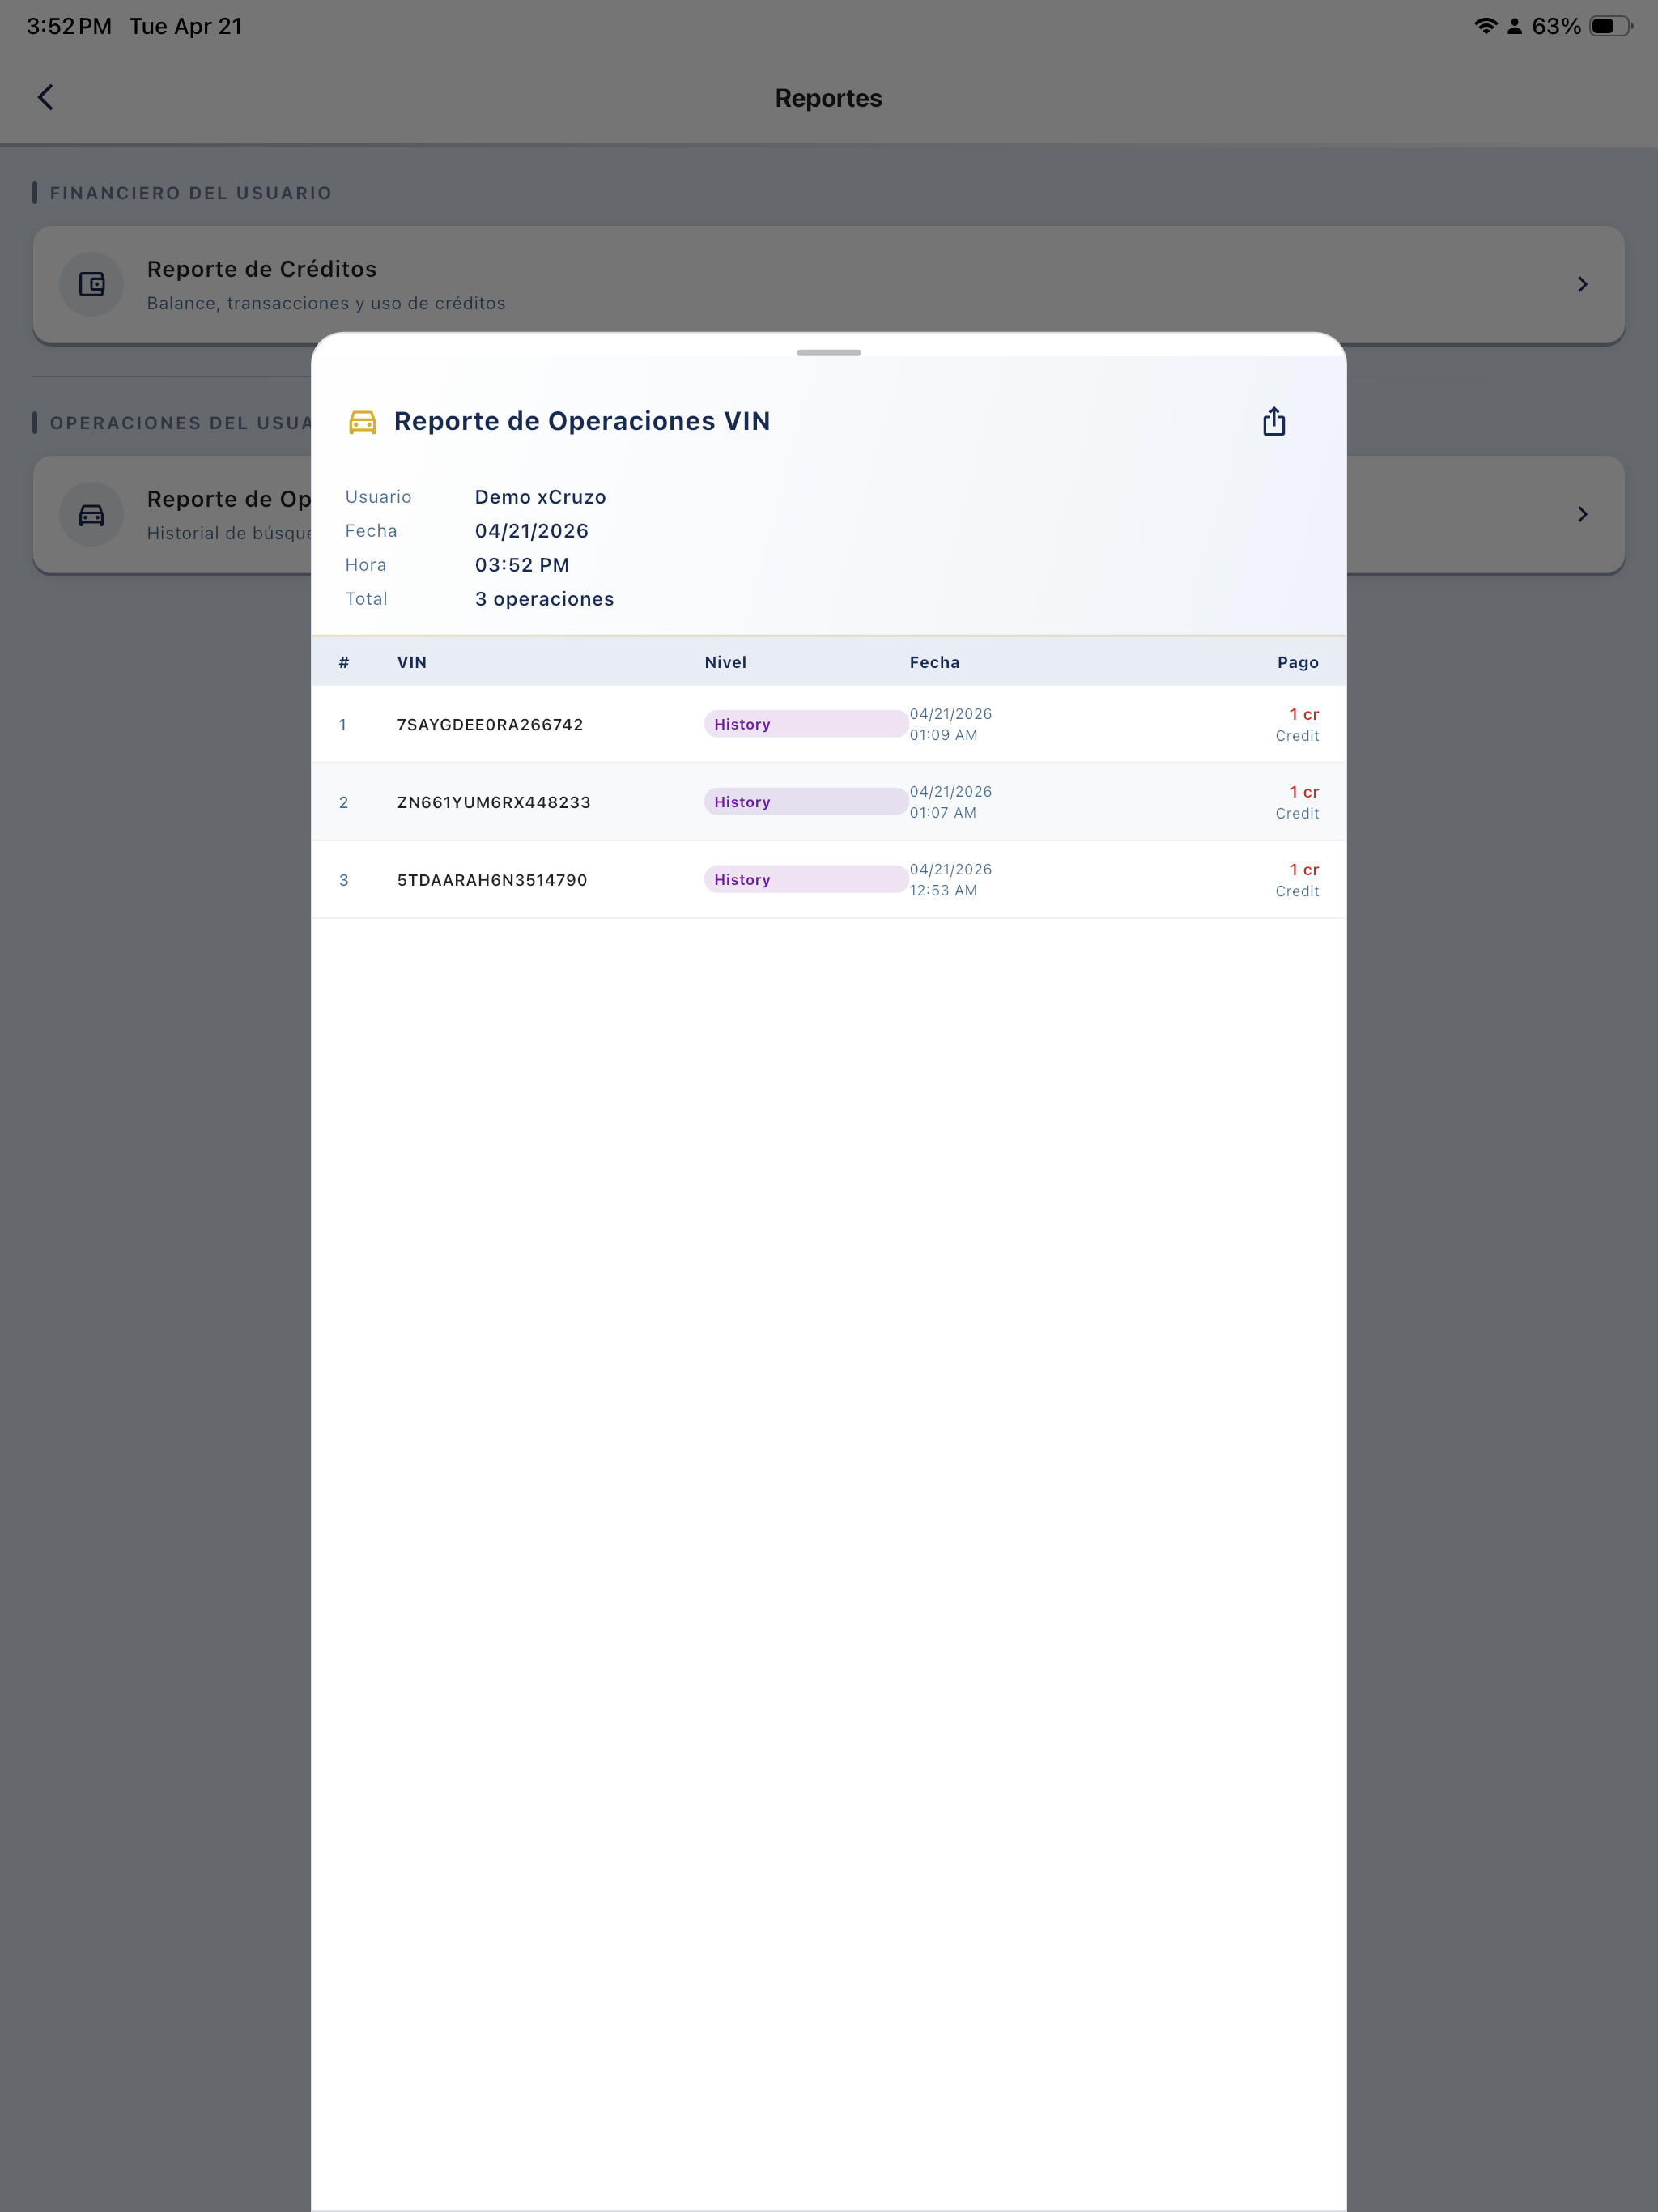This screenshot has height=2212, width=1658.
Task: Tap the History badge for VIN 5TDAARAH6N3514790
Action: tap(806, 880)
